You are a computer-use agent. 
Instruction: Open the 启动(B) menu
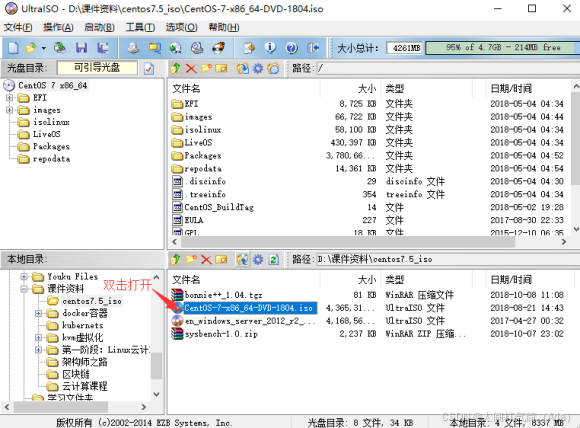click(99, 27)
